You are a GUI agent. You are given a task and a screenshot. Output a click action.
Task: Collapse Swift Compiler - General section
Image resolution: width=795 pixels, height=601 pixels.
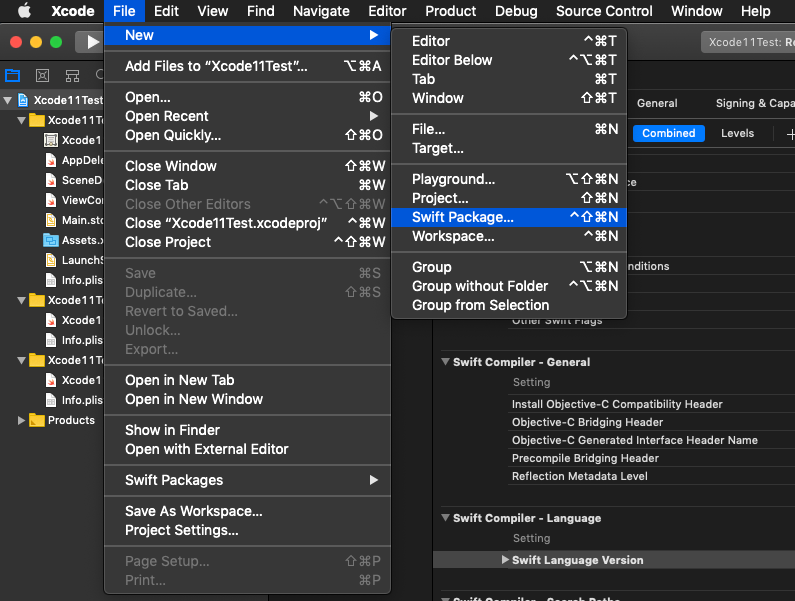(x=446, y=362)
